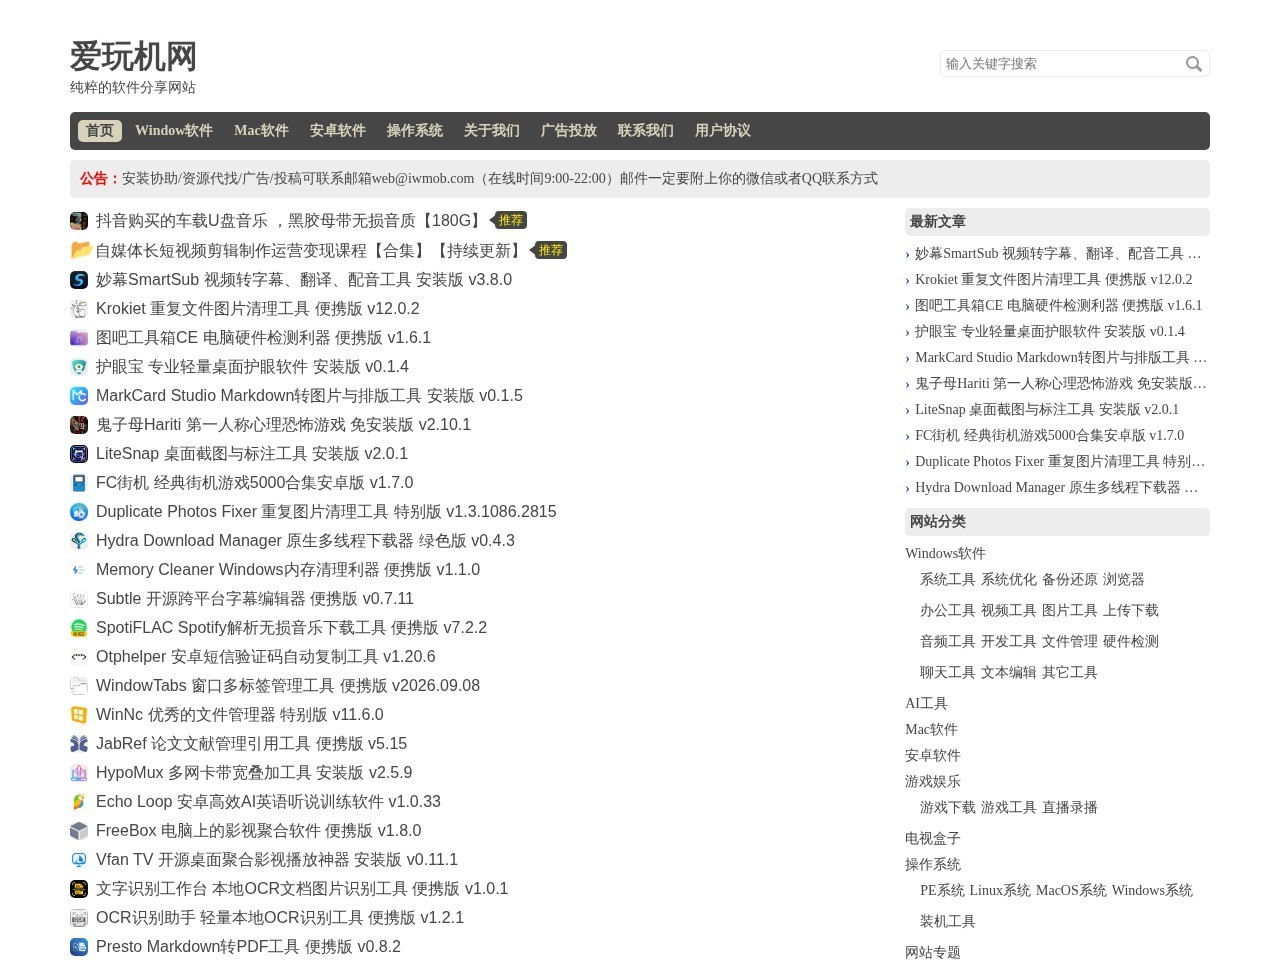The width and height of the screenshot is (1280, 960).
Task: Click the keyword search input field
Action: [x=1061, y=64]
